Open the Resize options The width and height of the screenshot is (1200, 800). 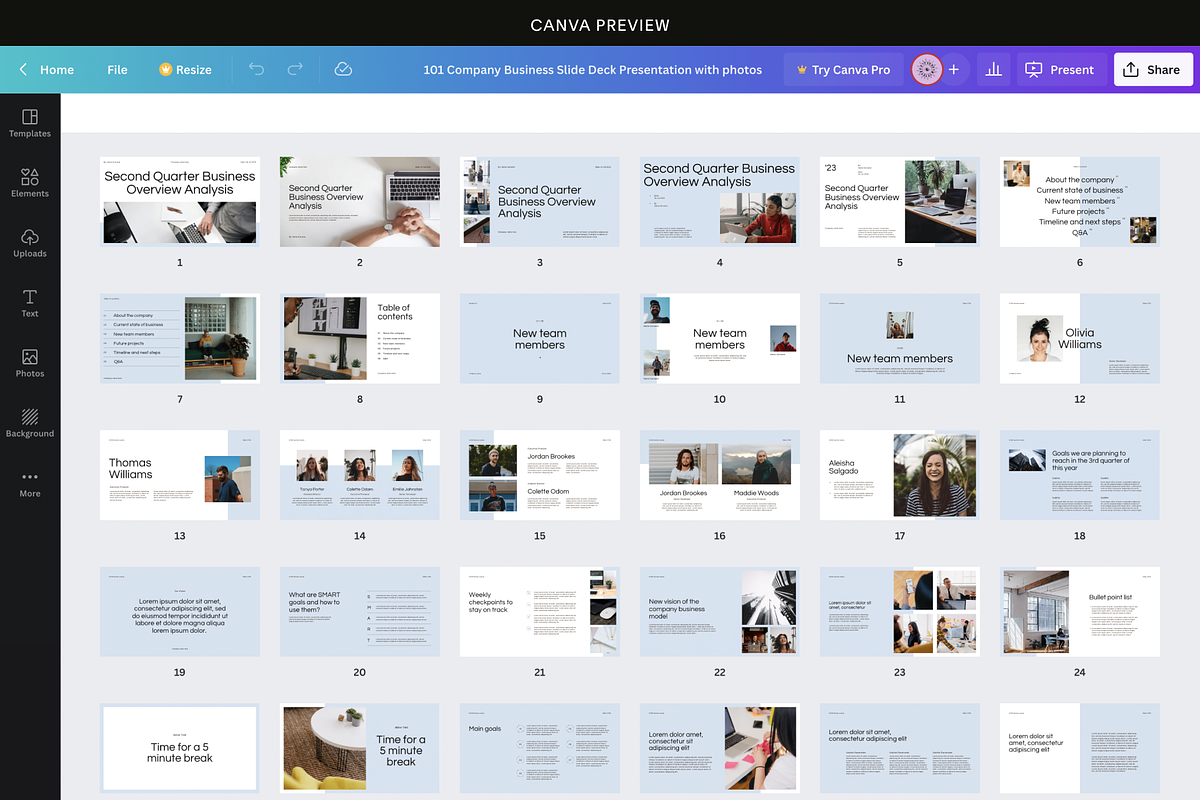tap(185, 69)
